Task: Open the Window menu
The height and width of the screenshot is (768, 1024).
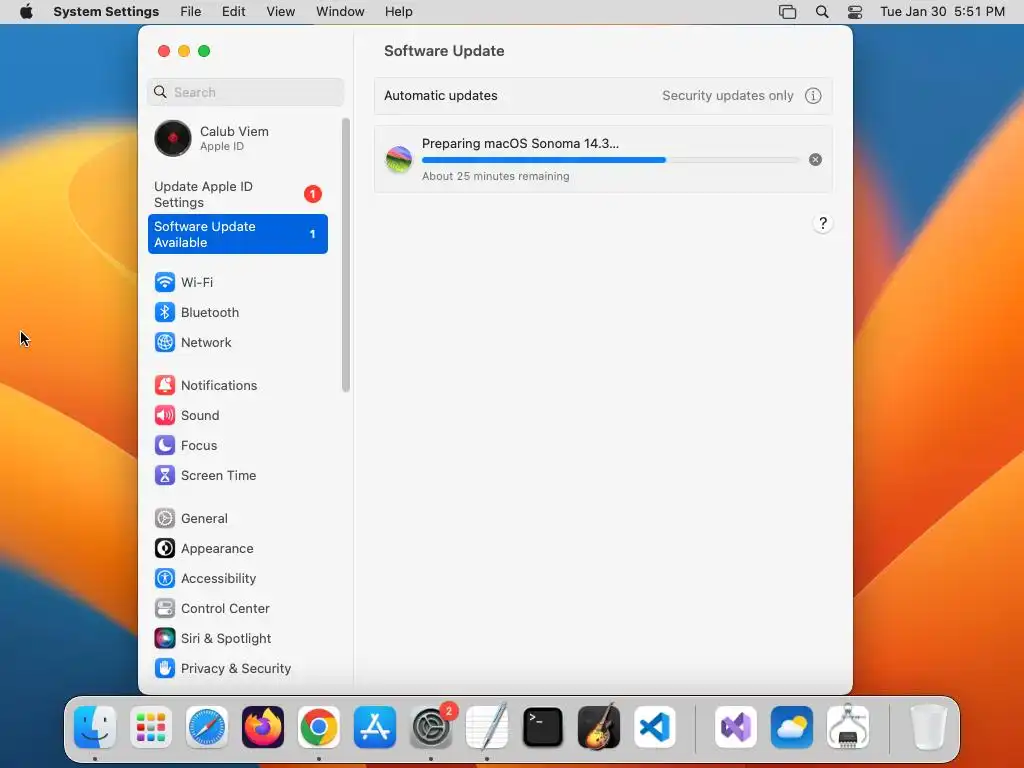Action: [340, 12]
